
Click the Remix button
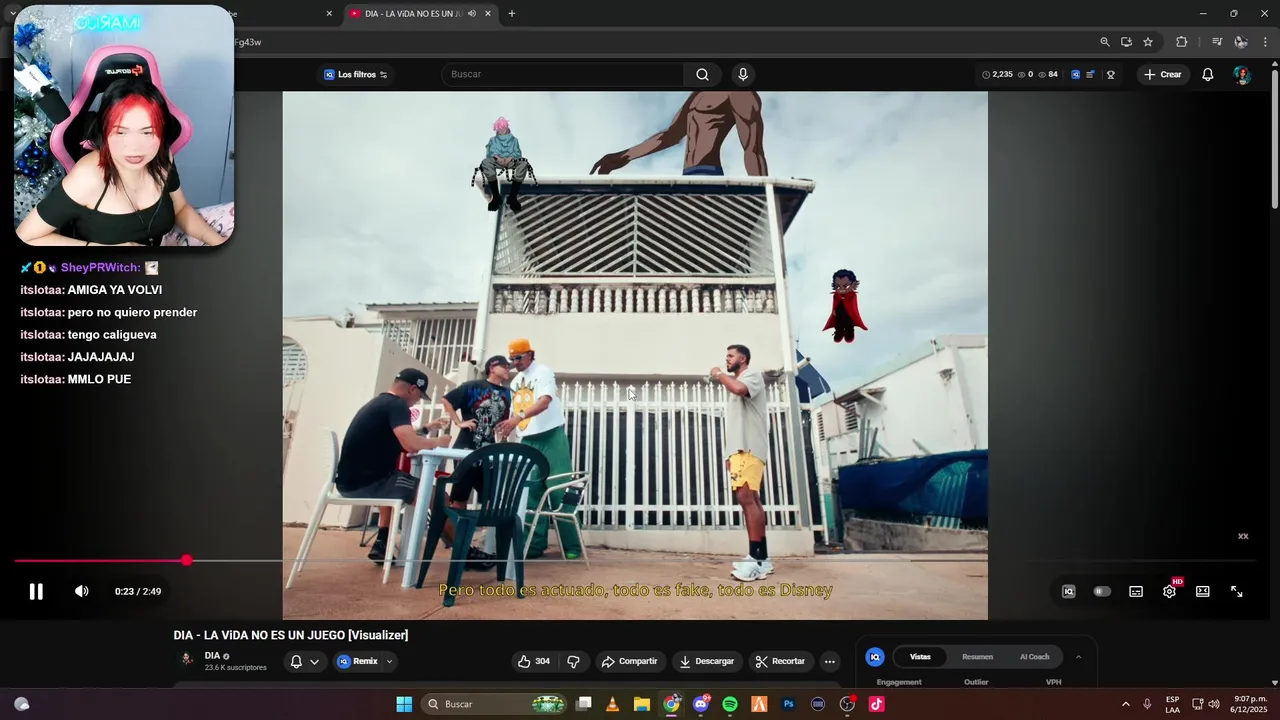pos(358,661)
